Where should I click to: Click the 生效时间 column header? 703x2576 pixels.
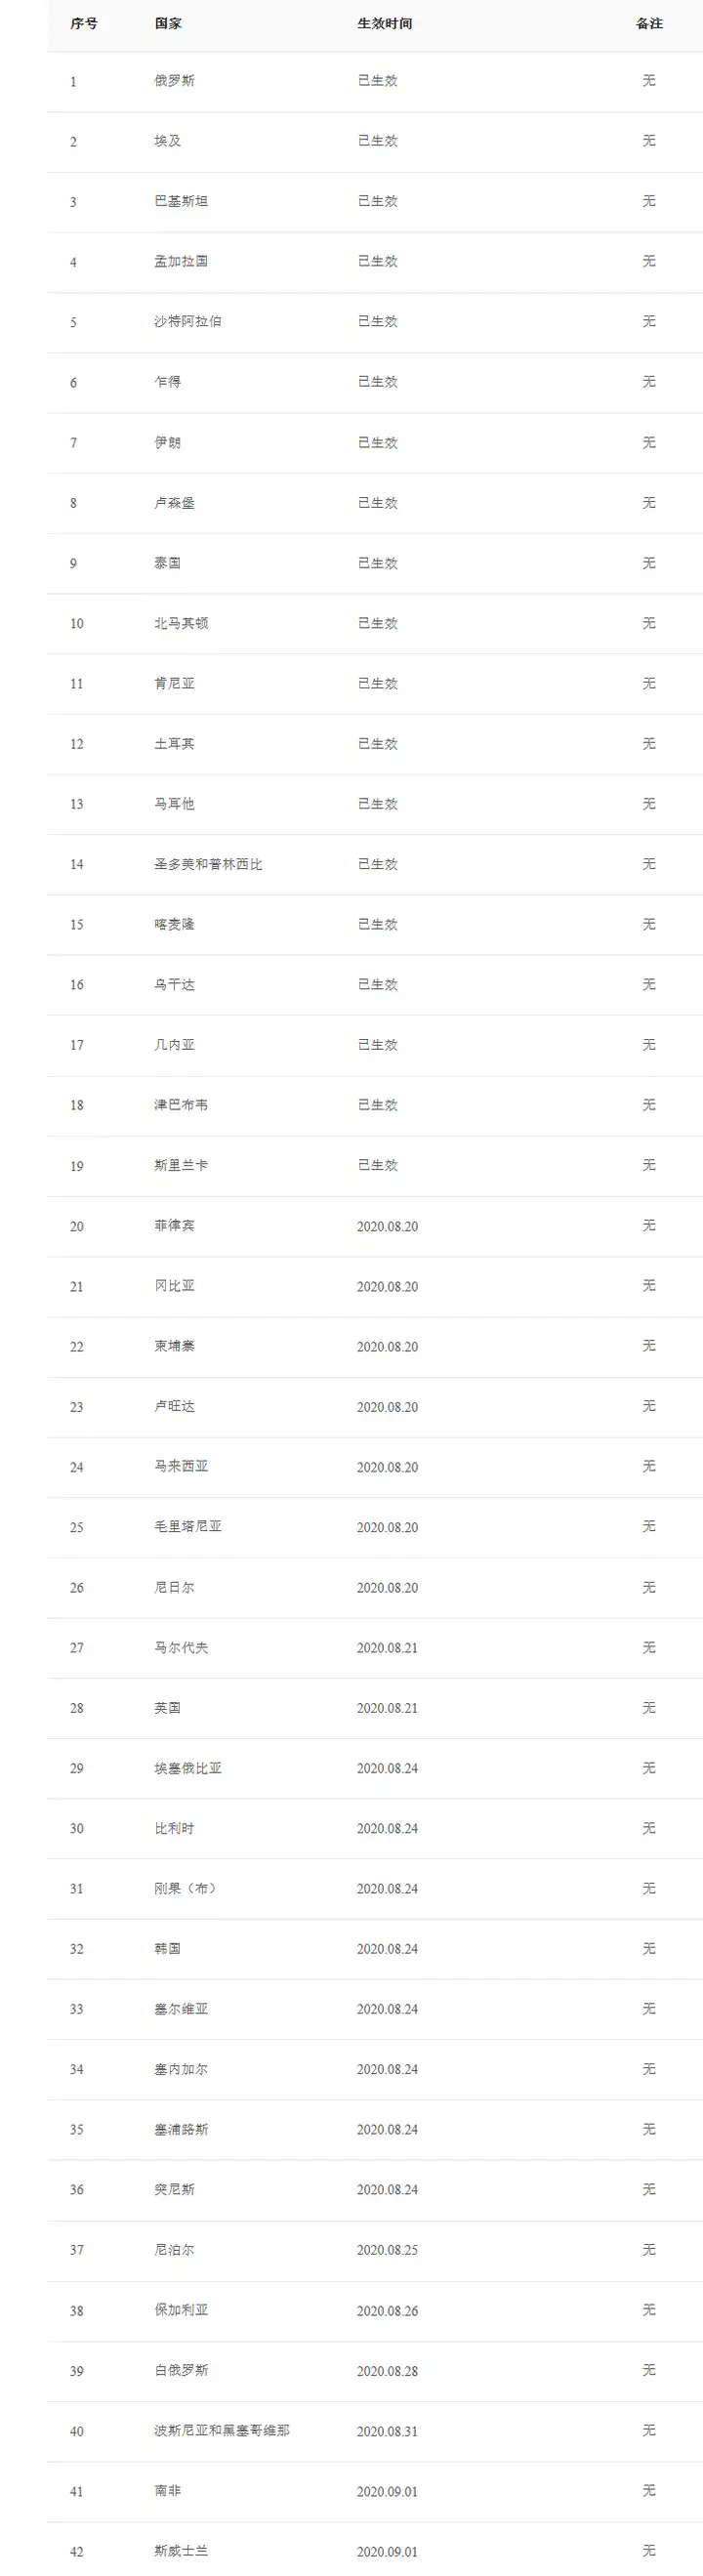[384, 23]
